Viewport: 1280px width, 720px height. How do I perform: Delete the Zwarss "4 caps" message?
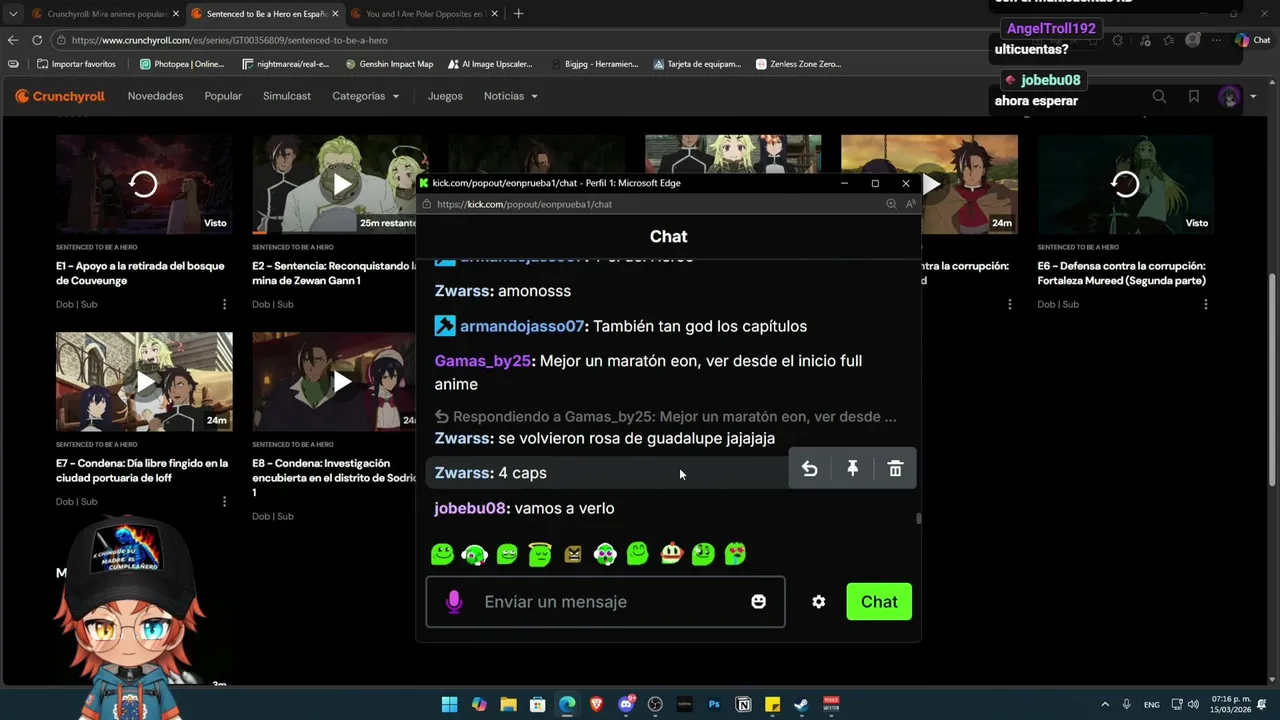pos(895,469)
